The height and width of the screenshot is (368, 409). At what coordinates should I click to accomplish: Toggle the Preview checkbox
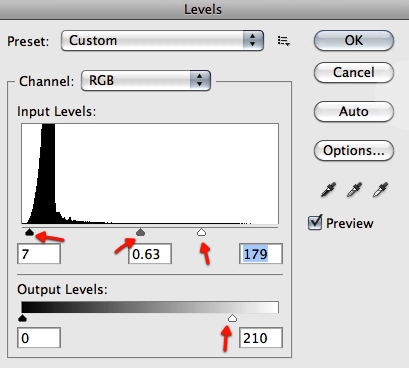[315, 222]
